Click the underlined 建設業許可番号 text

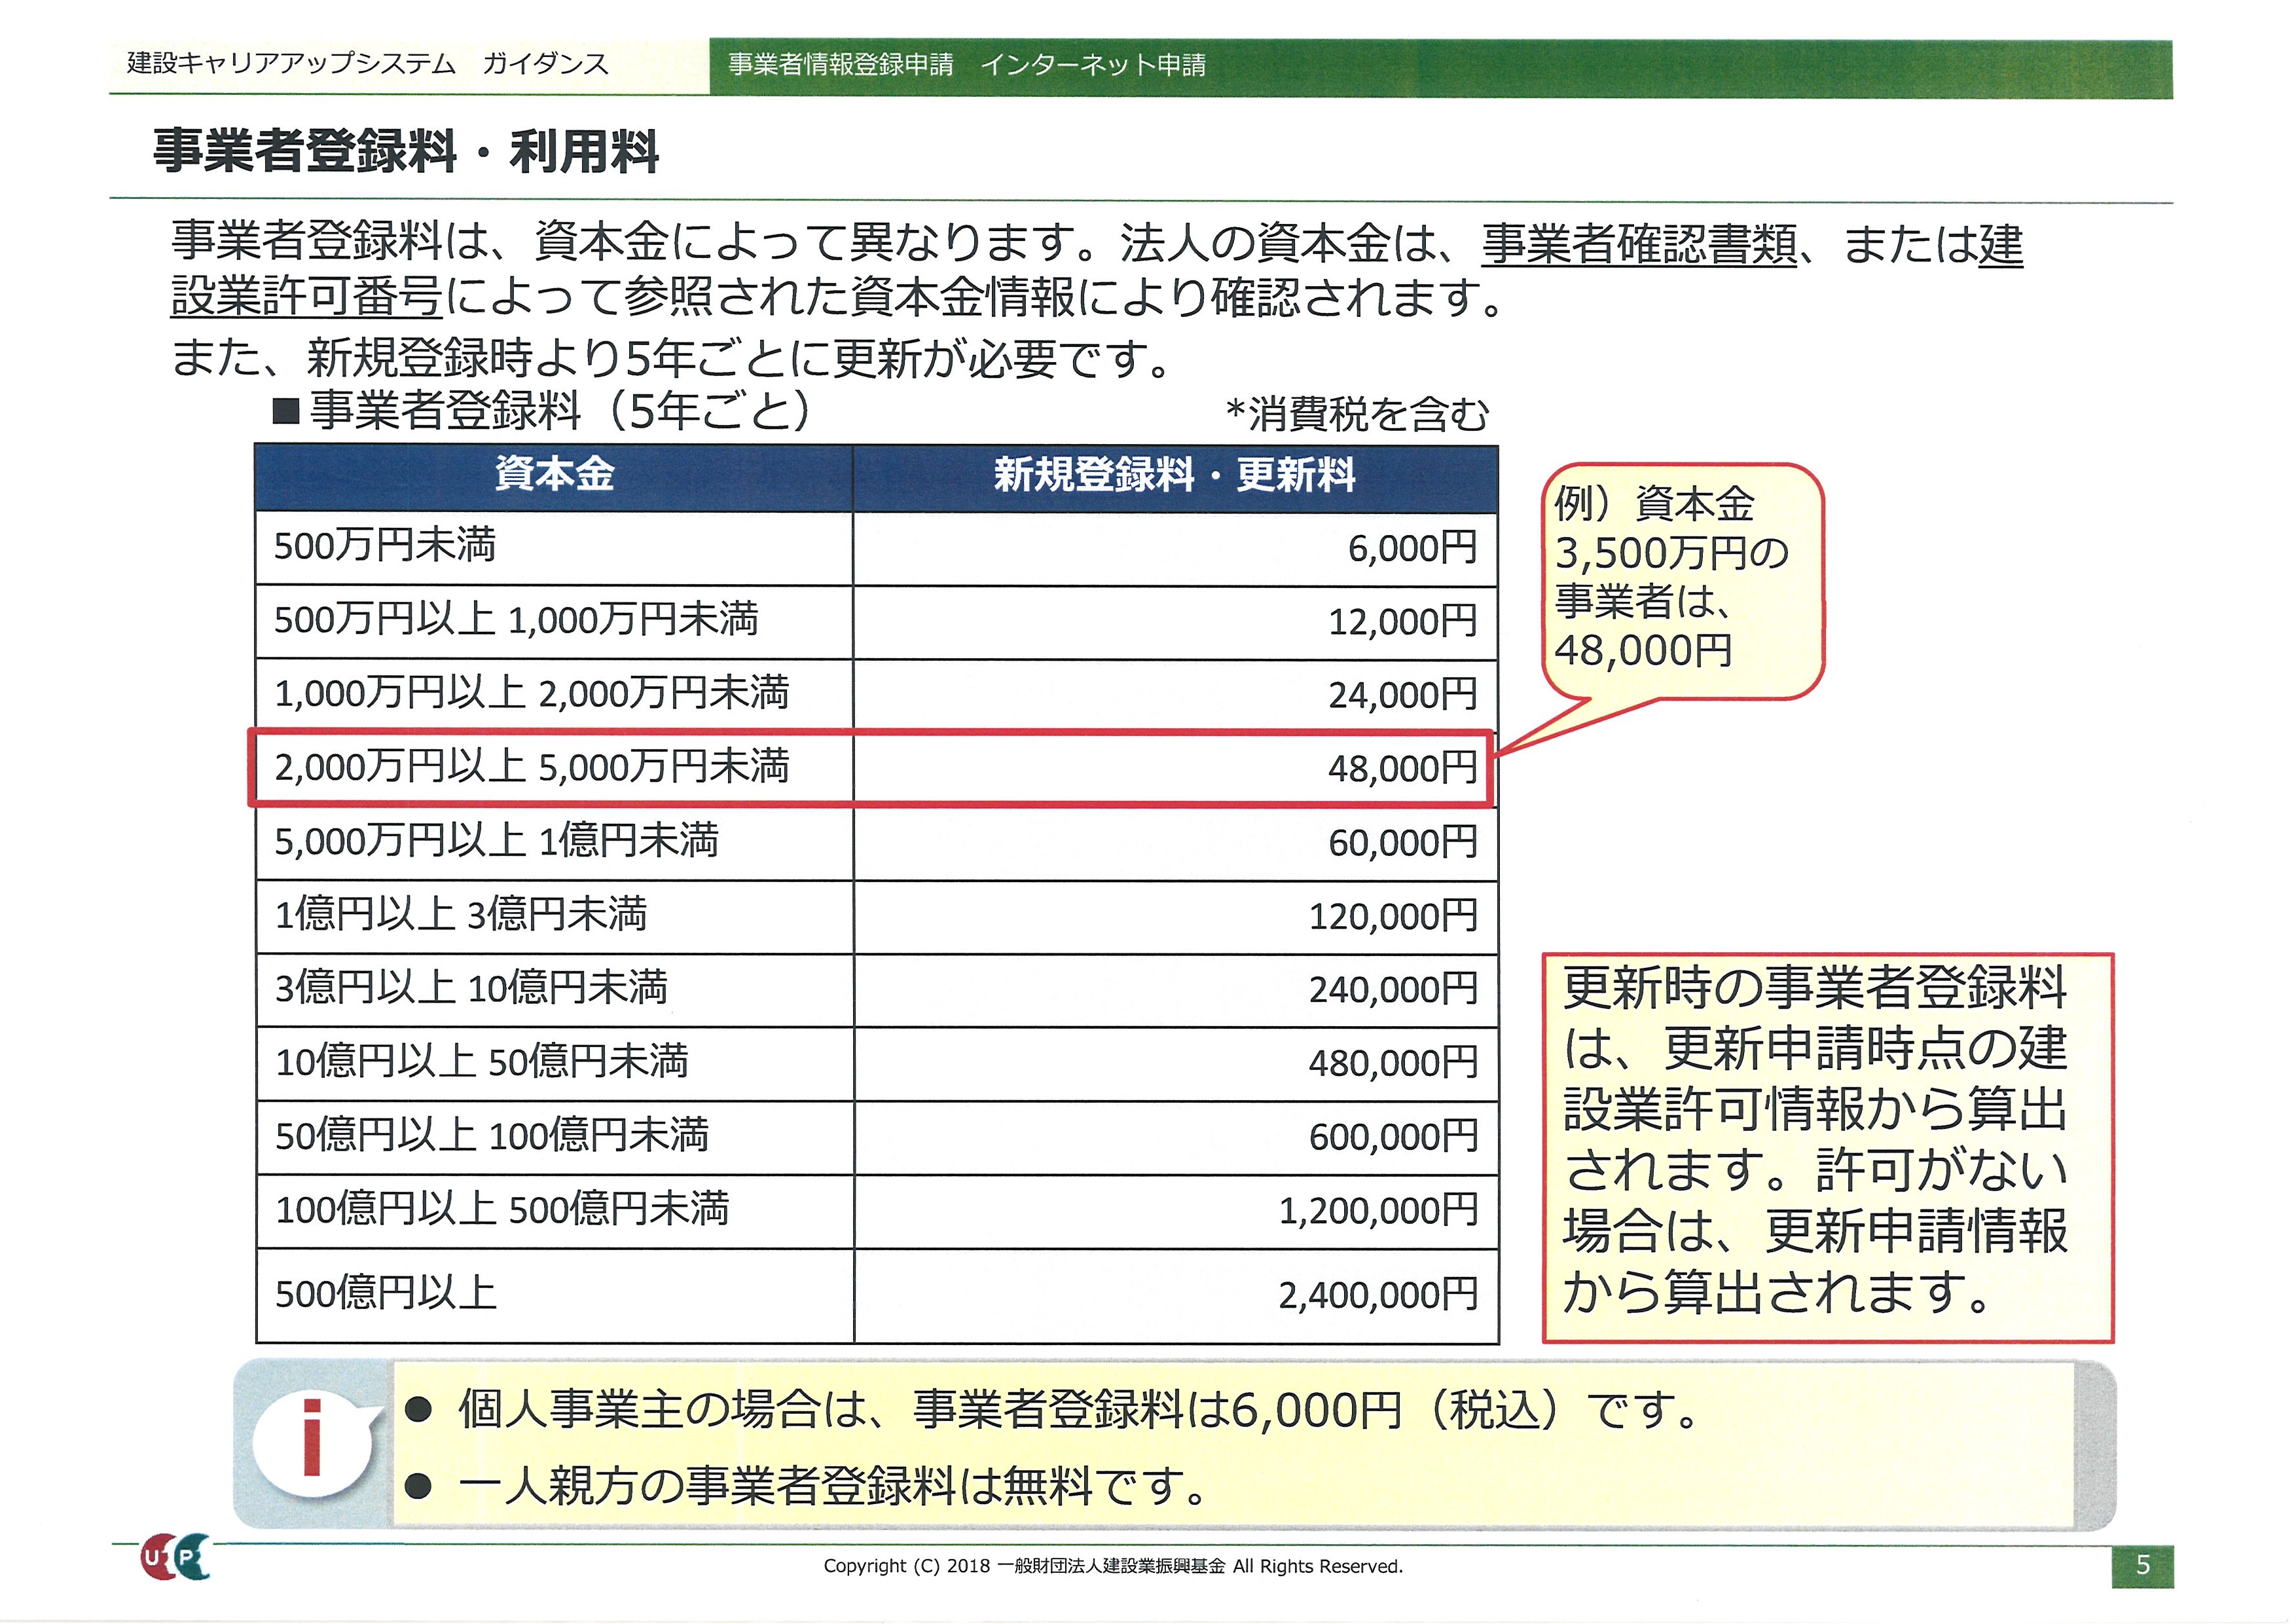[306, 297]
